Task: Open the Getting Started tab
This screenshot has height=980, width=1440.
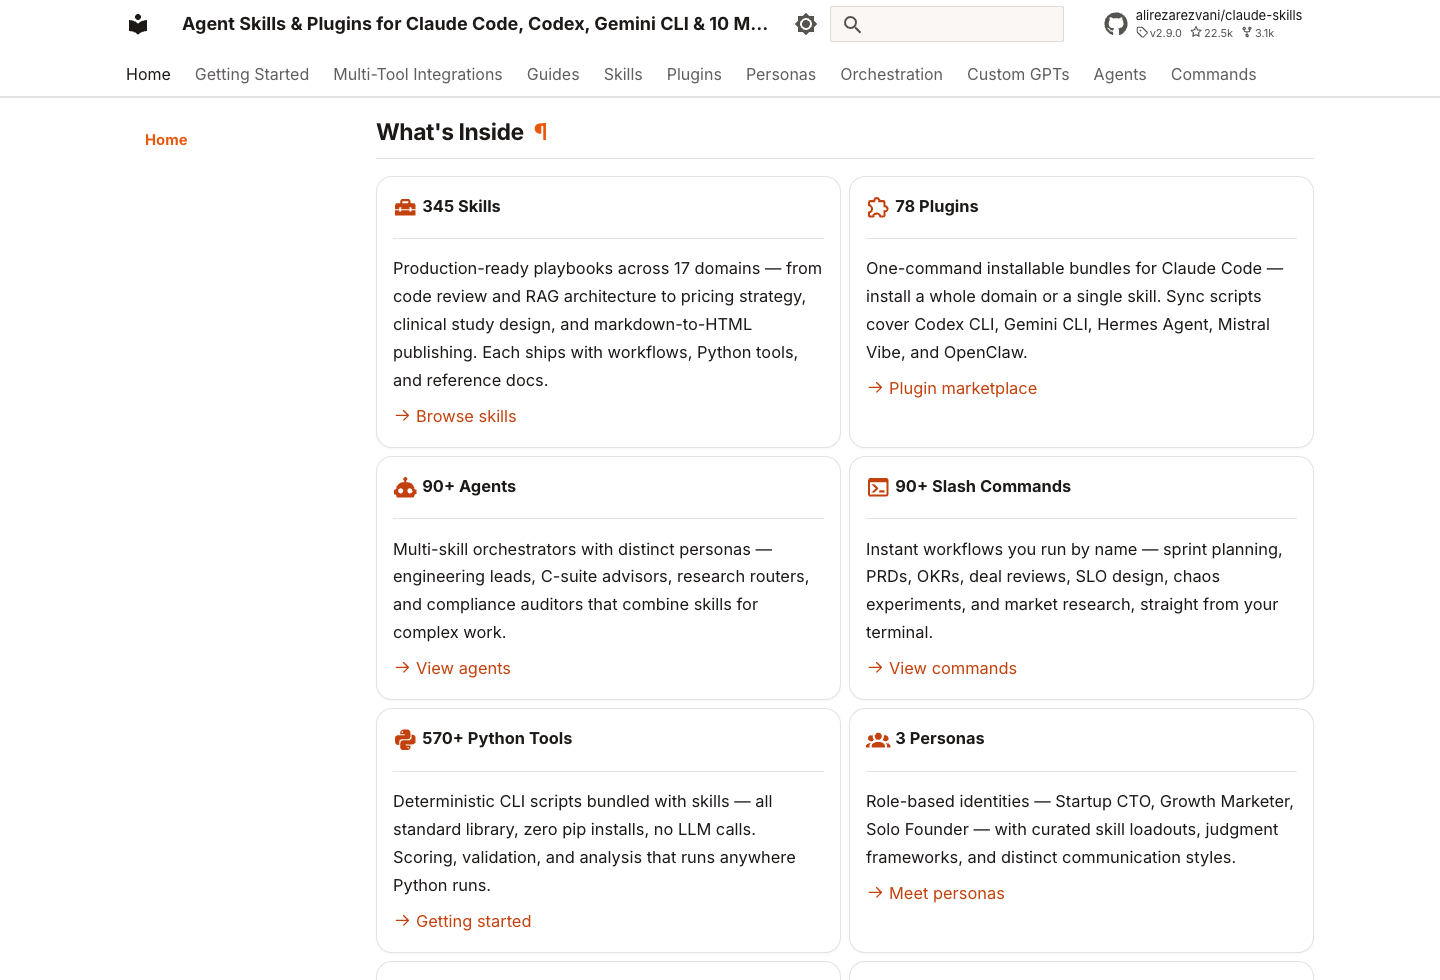Action: point(252,74)
